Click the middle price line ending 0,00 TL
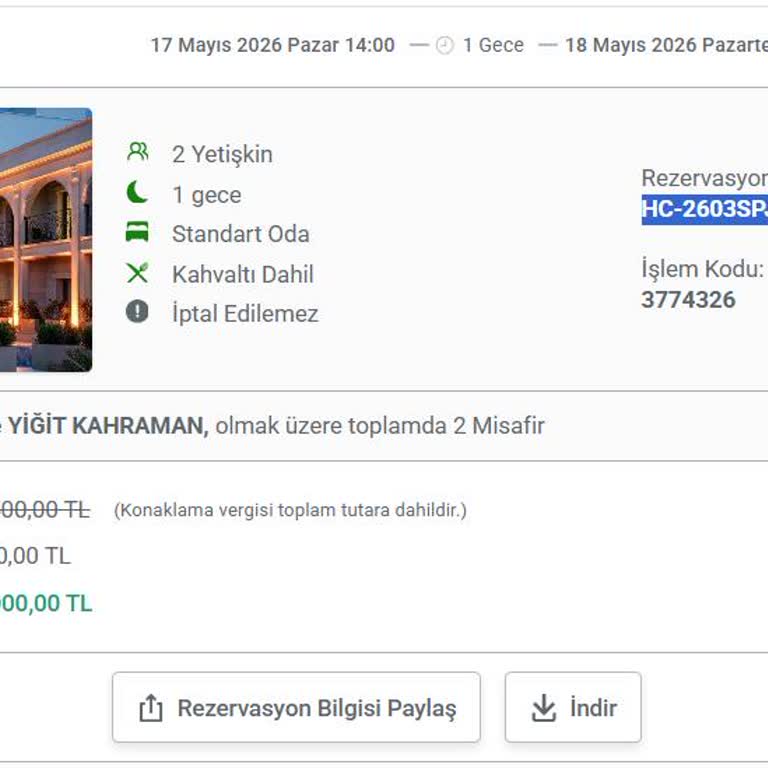Image resolution: width=768 pixels, height=768 pixels. click(x=35, y=556)
